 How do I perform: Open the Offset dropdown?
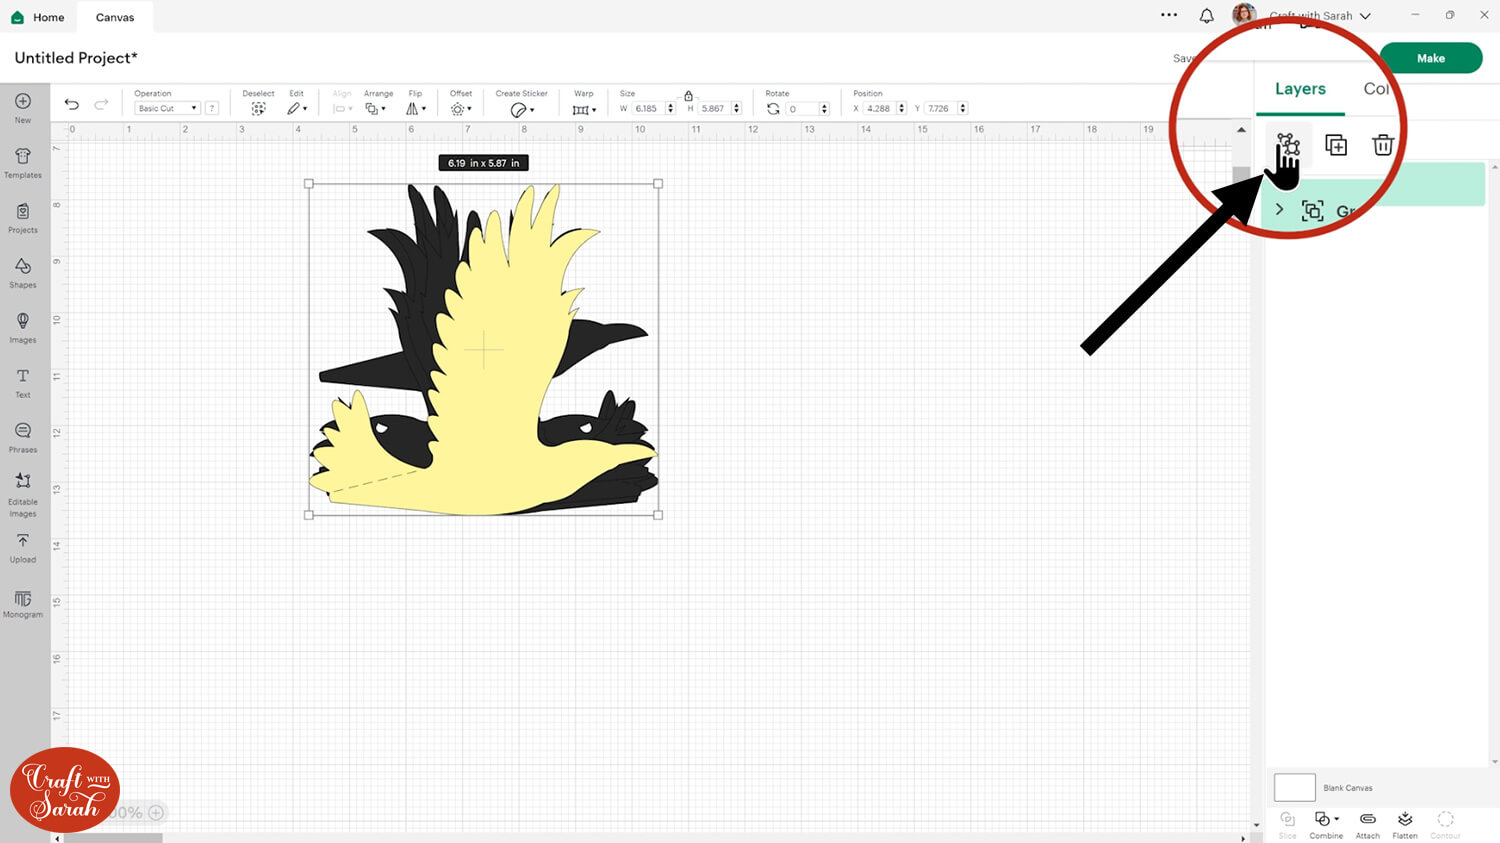pyautogui.click(x=461, y=109)
